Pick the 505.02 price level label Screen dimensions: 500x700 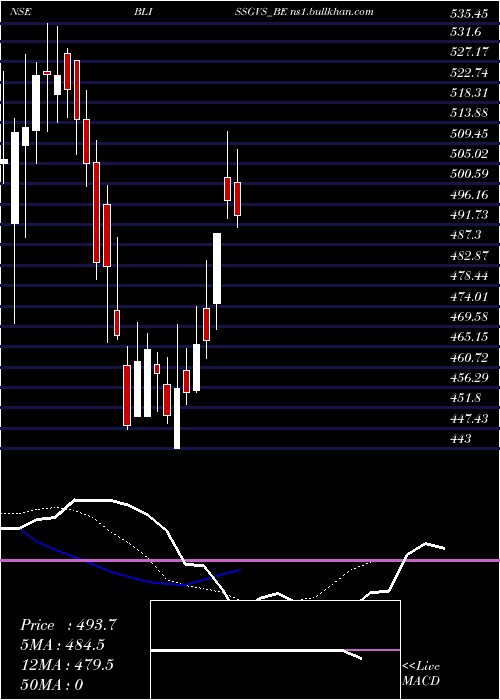coord(469,154)
